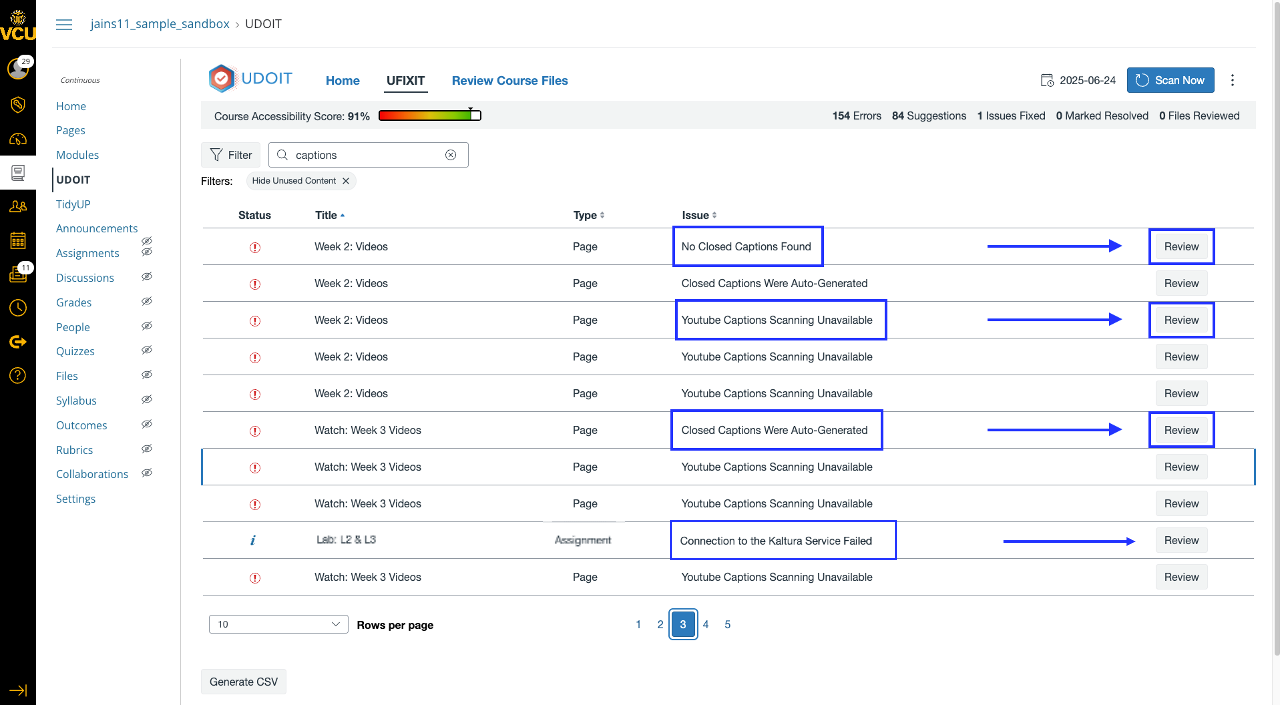The height and width of the screenshot is (720, 1280).
Task: Click the Course Accessibility Score color bar
Action: tap(430, 116)
